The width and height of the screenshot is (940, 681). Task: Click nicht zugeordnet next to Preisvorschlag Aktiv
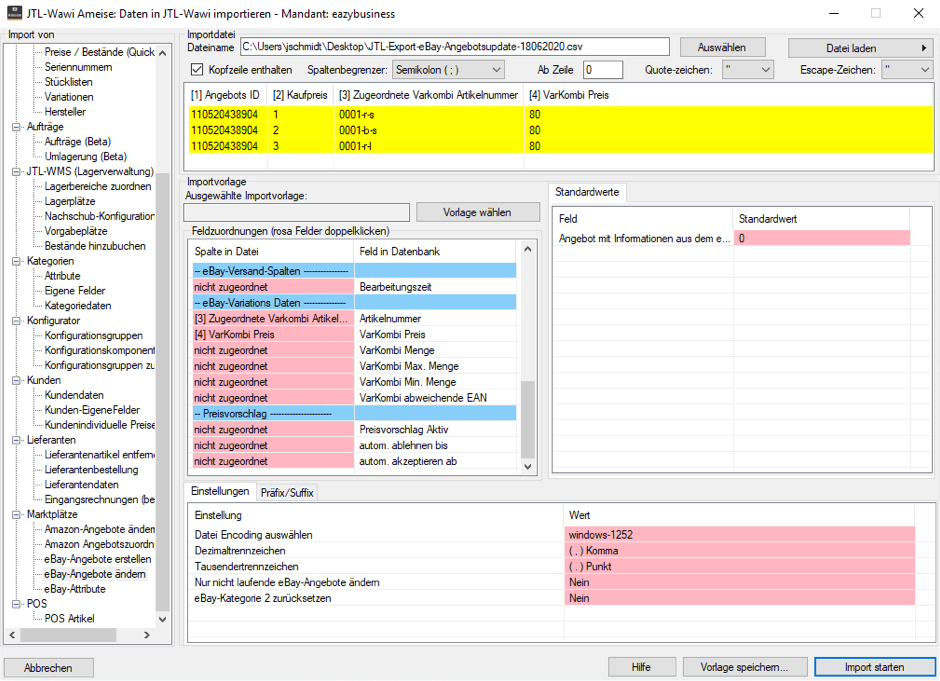pos(273,430)
